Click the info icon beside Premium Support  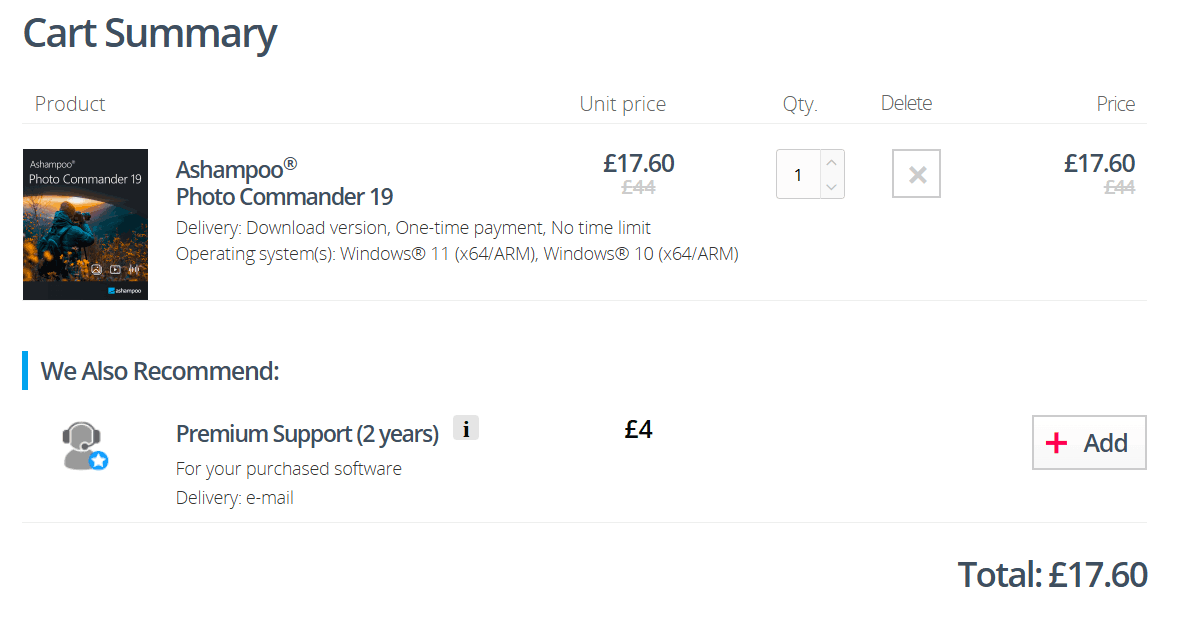(x=466, y=429)
